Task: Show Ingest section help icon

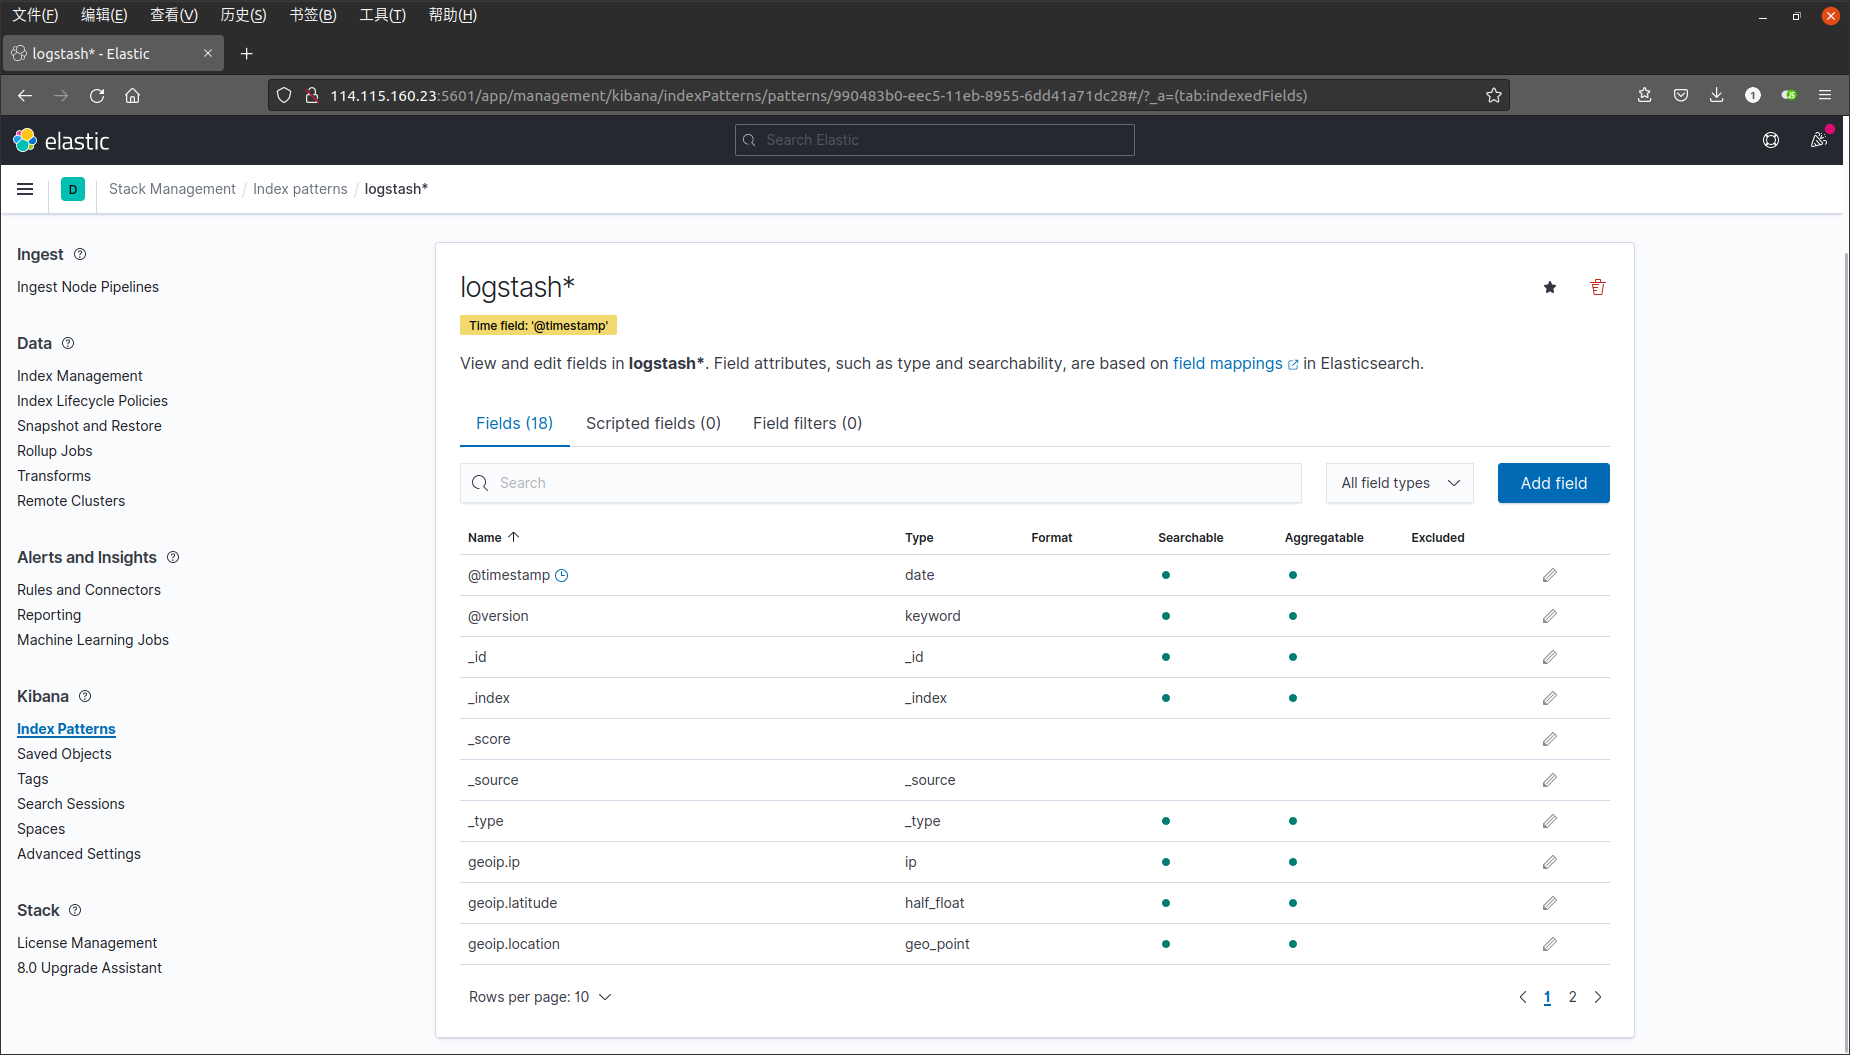Action: pos(80,254)
